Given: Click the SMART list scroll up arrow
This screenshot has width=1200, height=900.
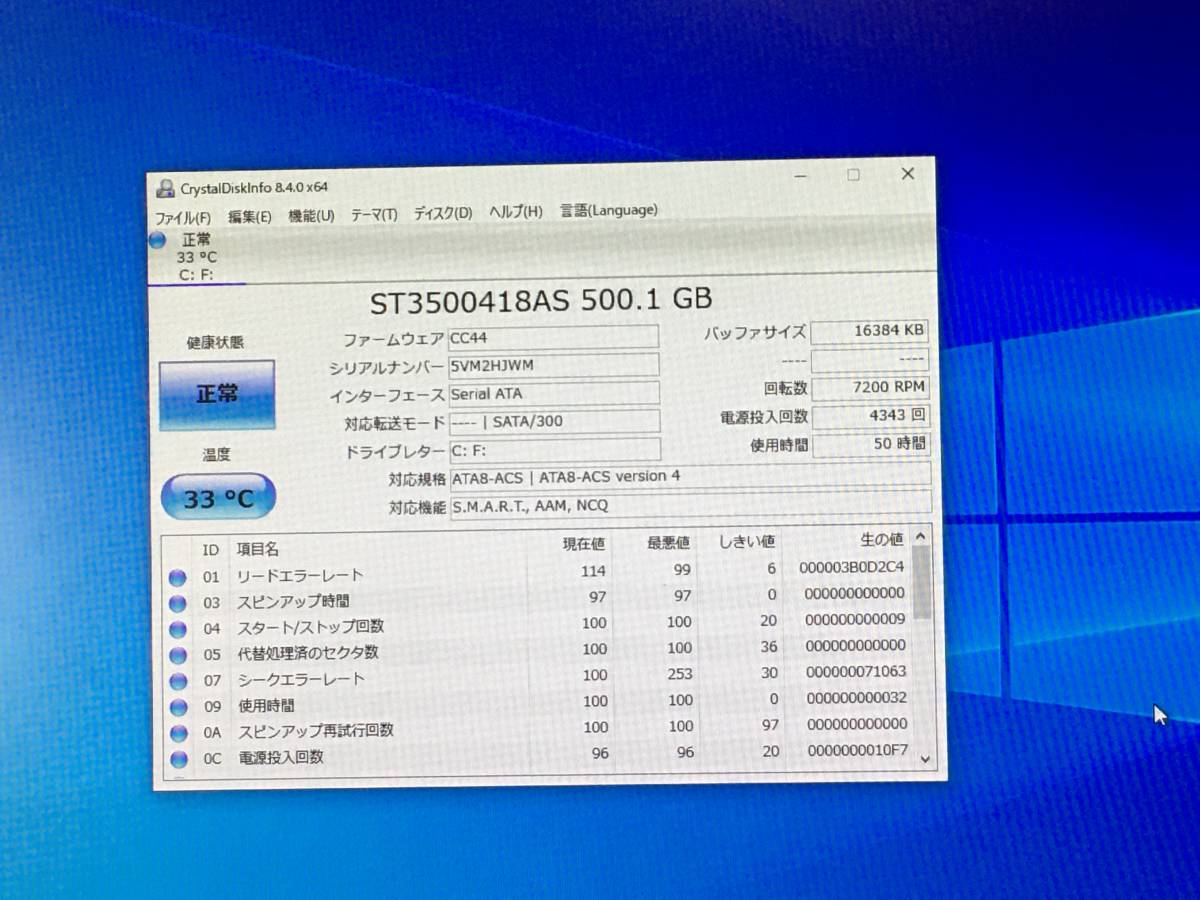Looking at the screenshot, I should point(921,536).
